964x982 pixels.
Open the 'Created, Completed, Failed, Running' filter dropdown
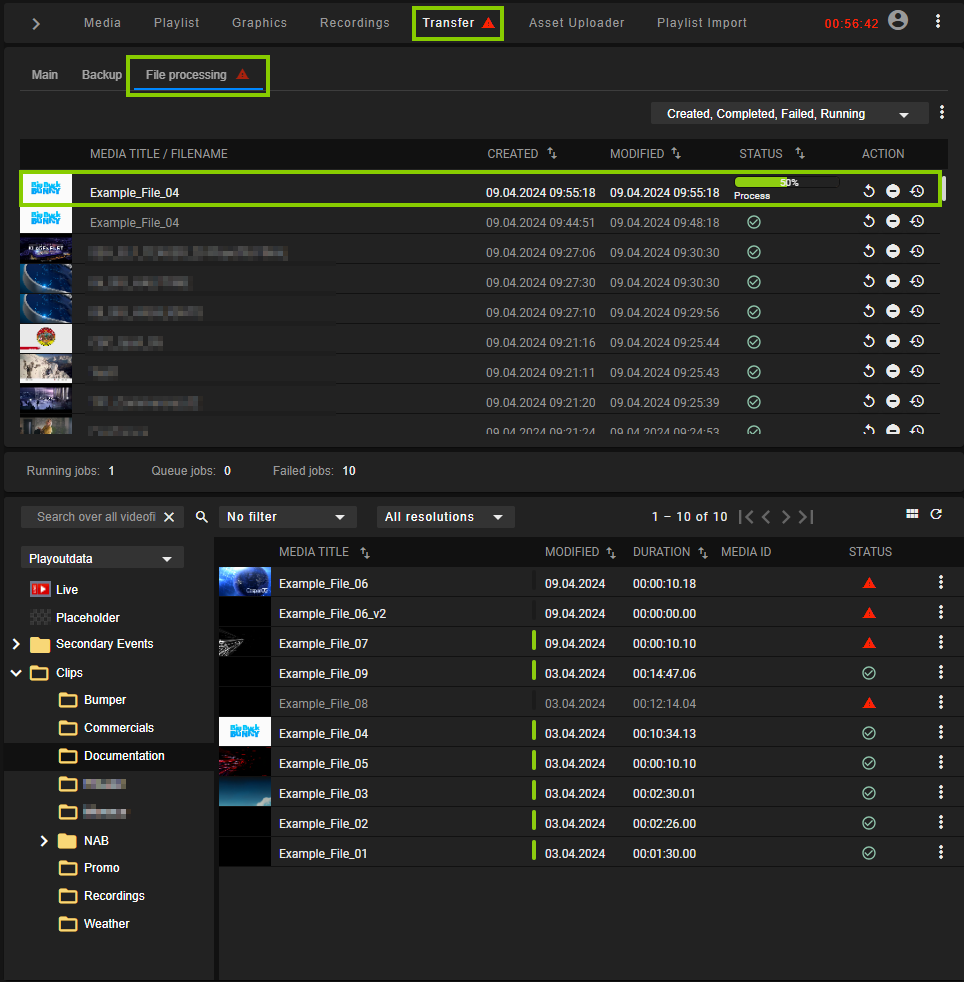[x=789, y=113]
